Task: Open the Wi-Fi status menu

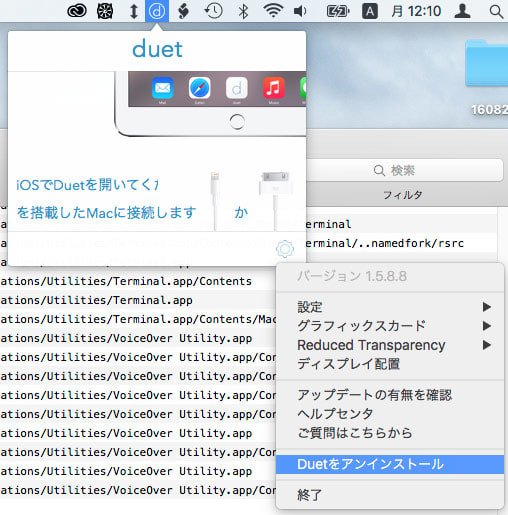Action: pos(273,11)
